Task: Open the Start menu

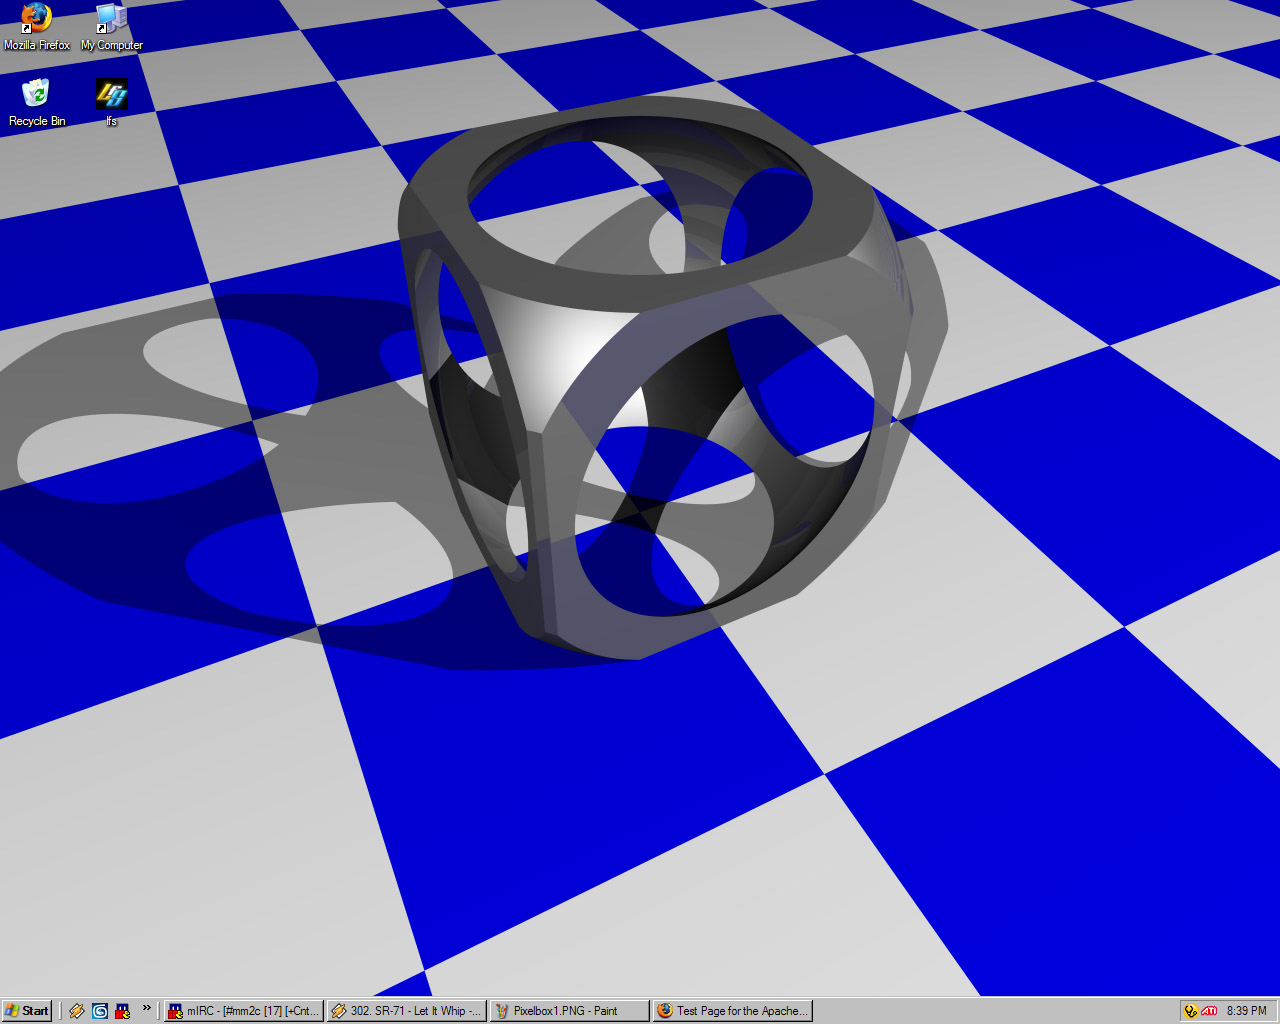Action: point(27,1011)
